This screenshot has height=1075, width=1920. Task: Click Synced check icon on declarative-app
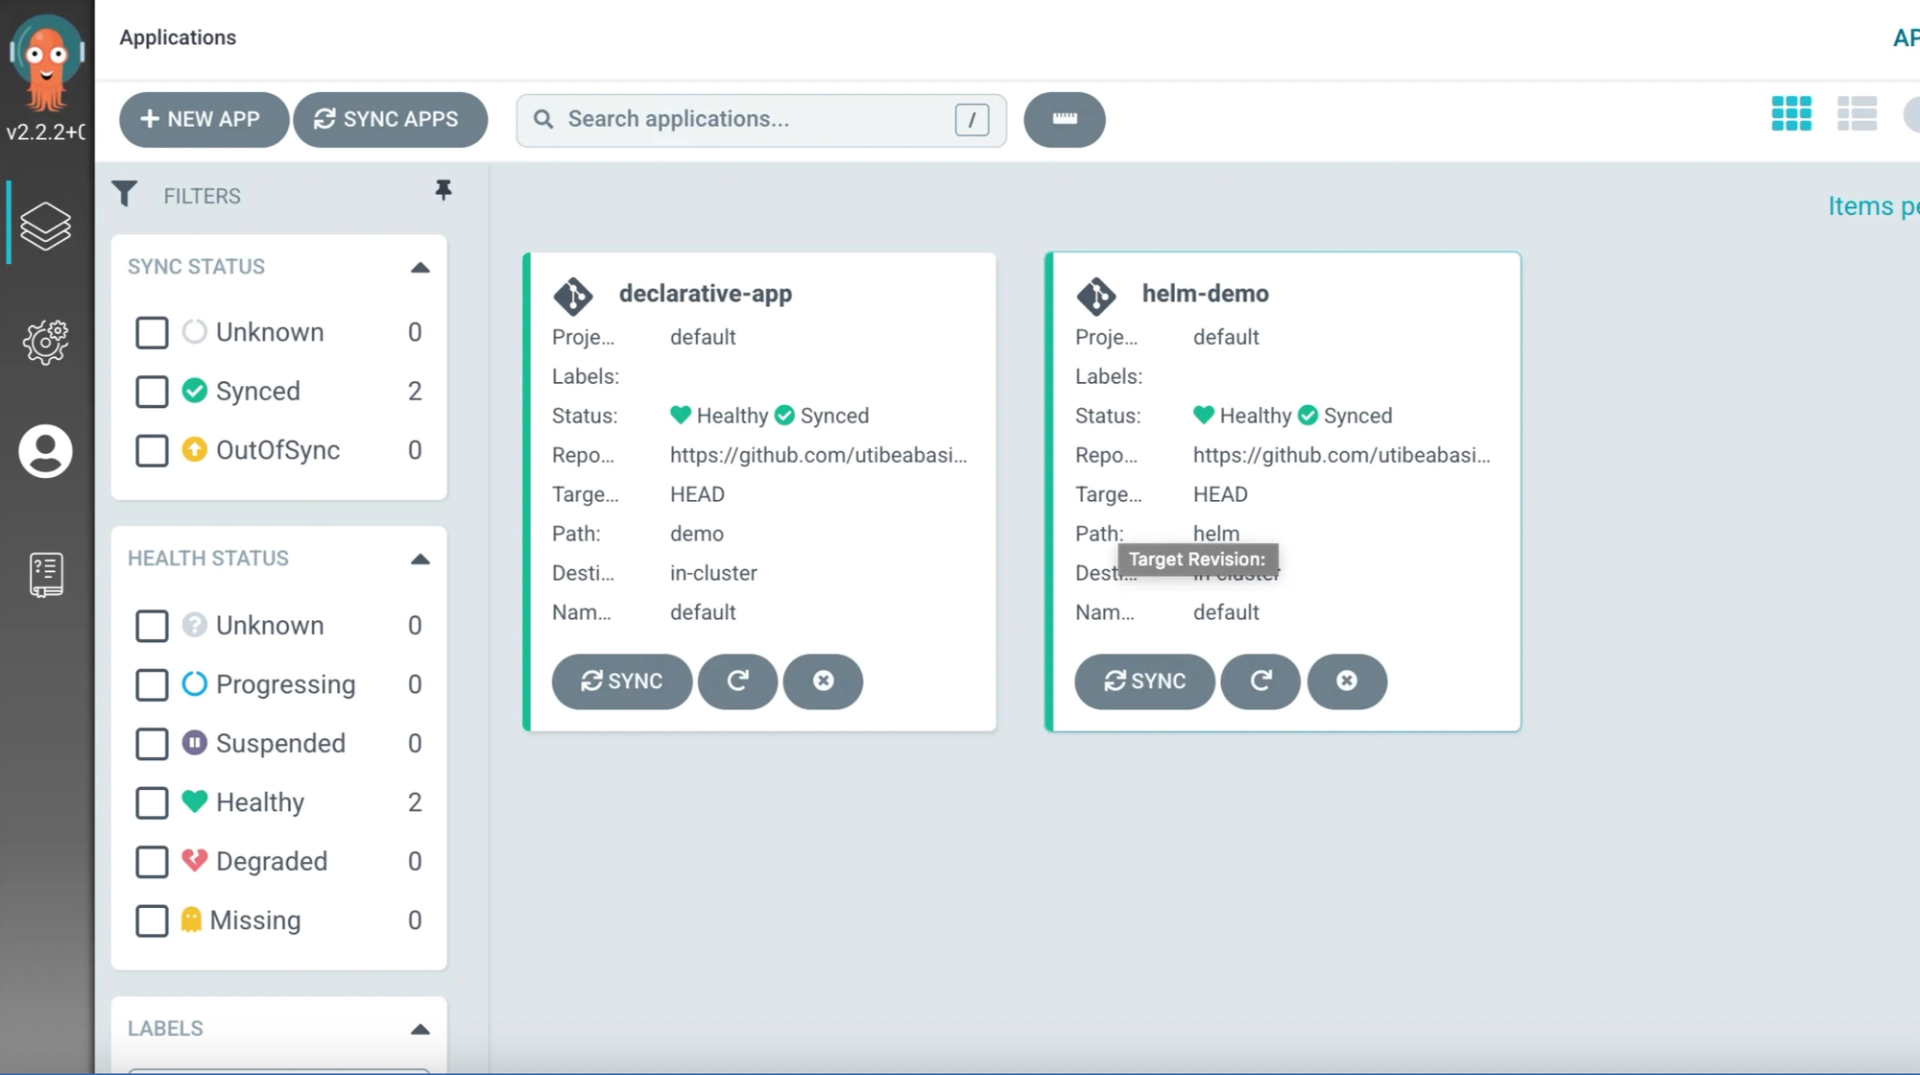tap(785, 415)
